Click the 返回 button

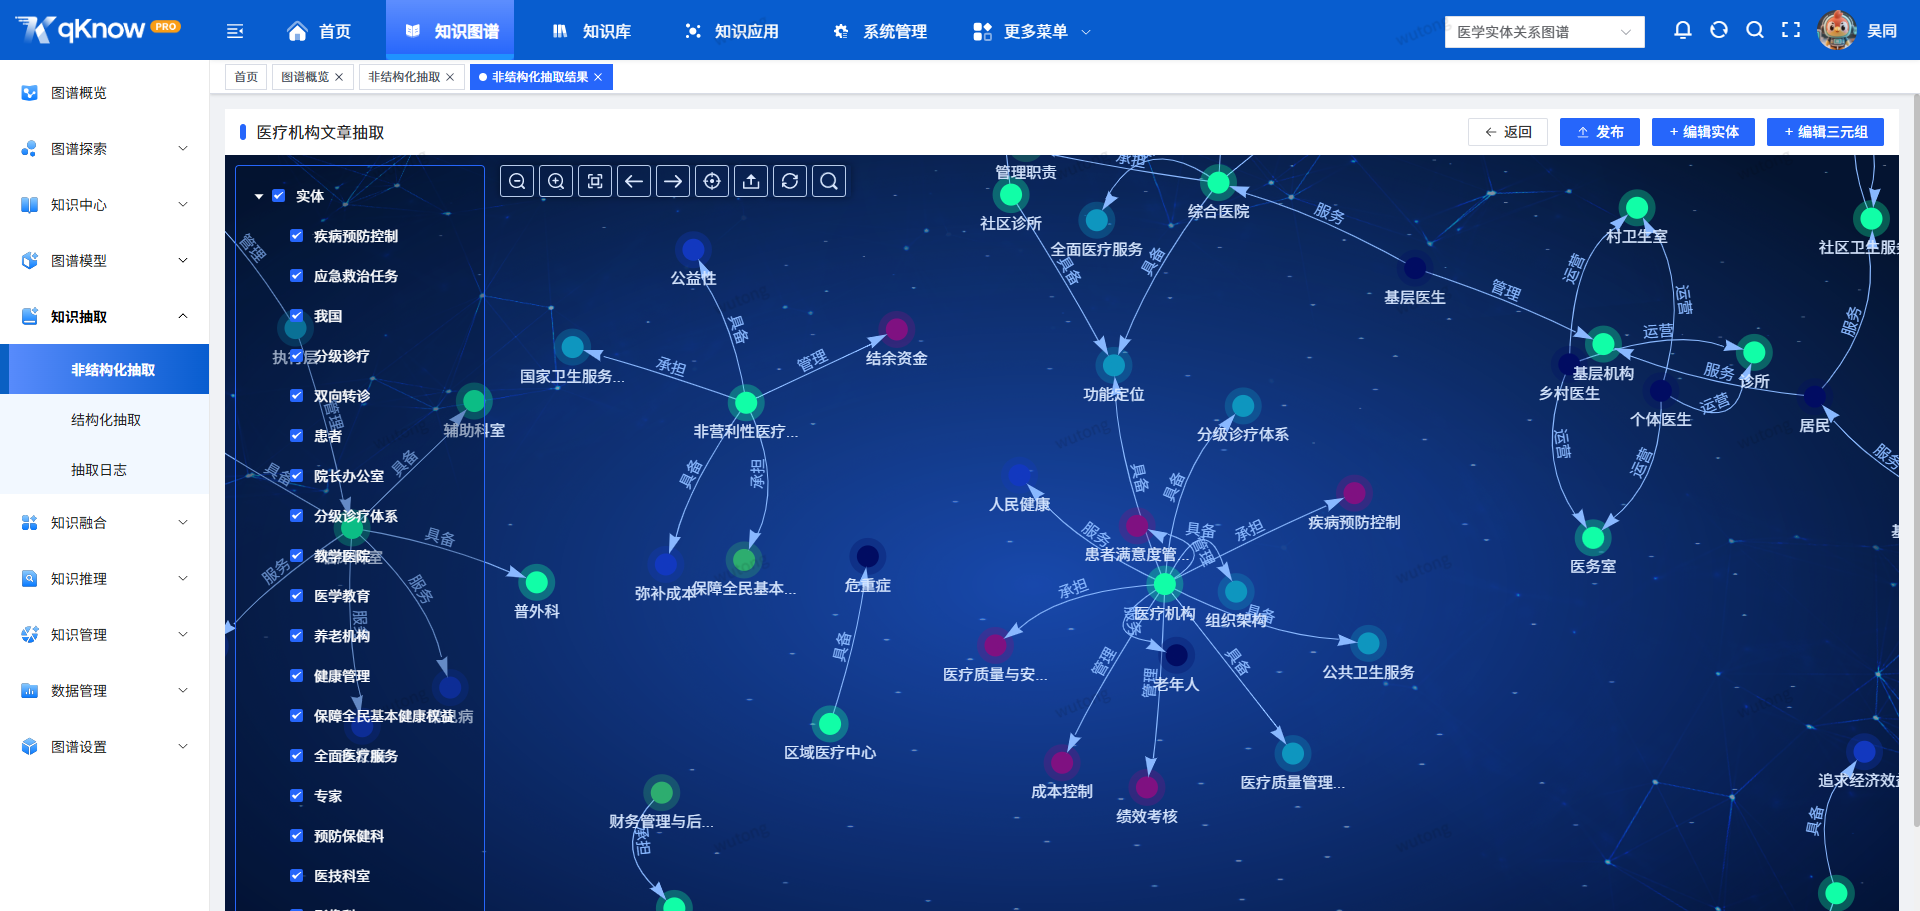[x=1508, y=132]
